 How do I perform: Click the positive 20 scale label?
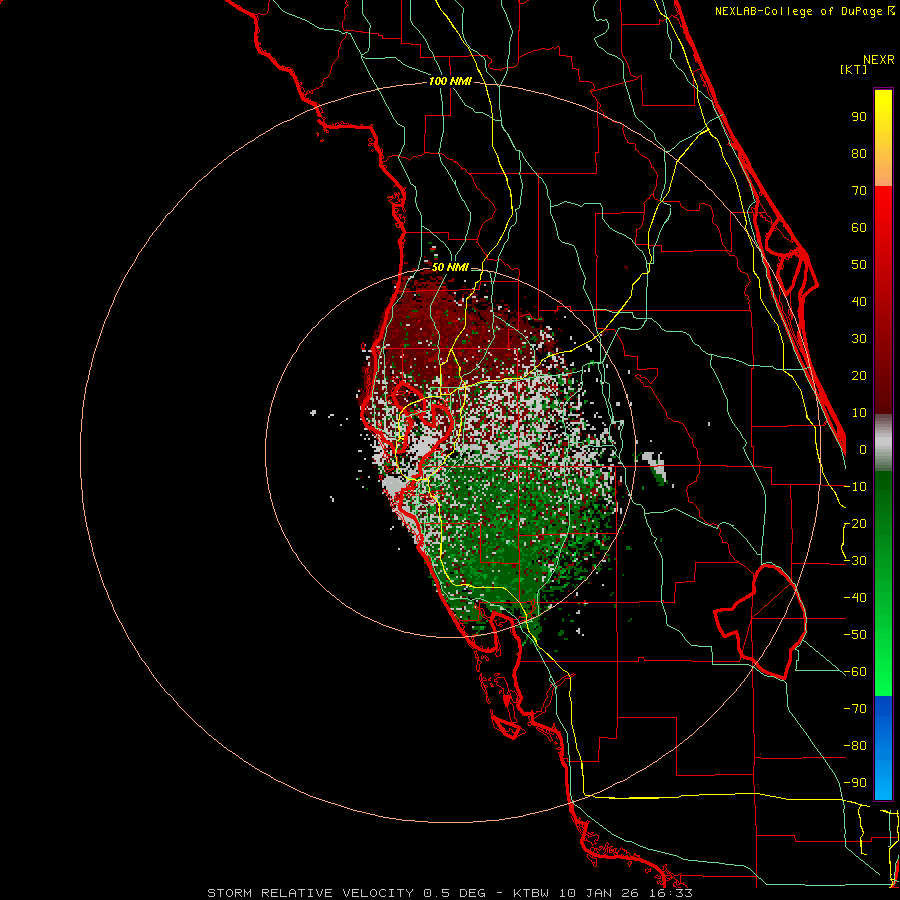pos(859,376)
